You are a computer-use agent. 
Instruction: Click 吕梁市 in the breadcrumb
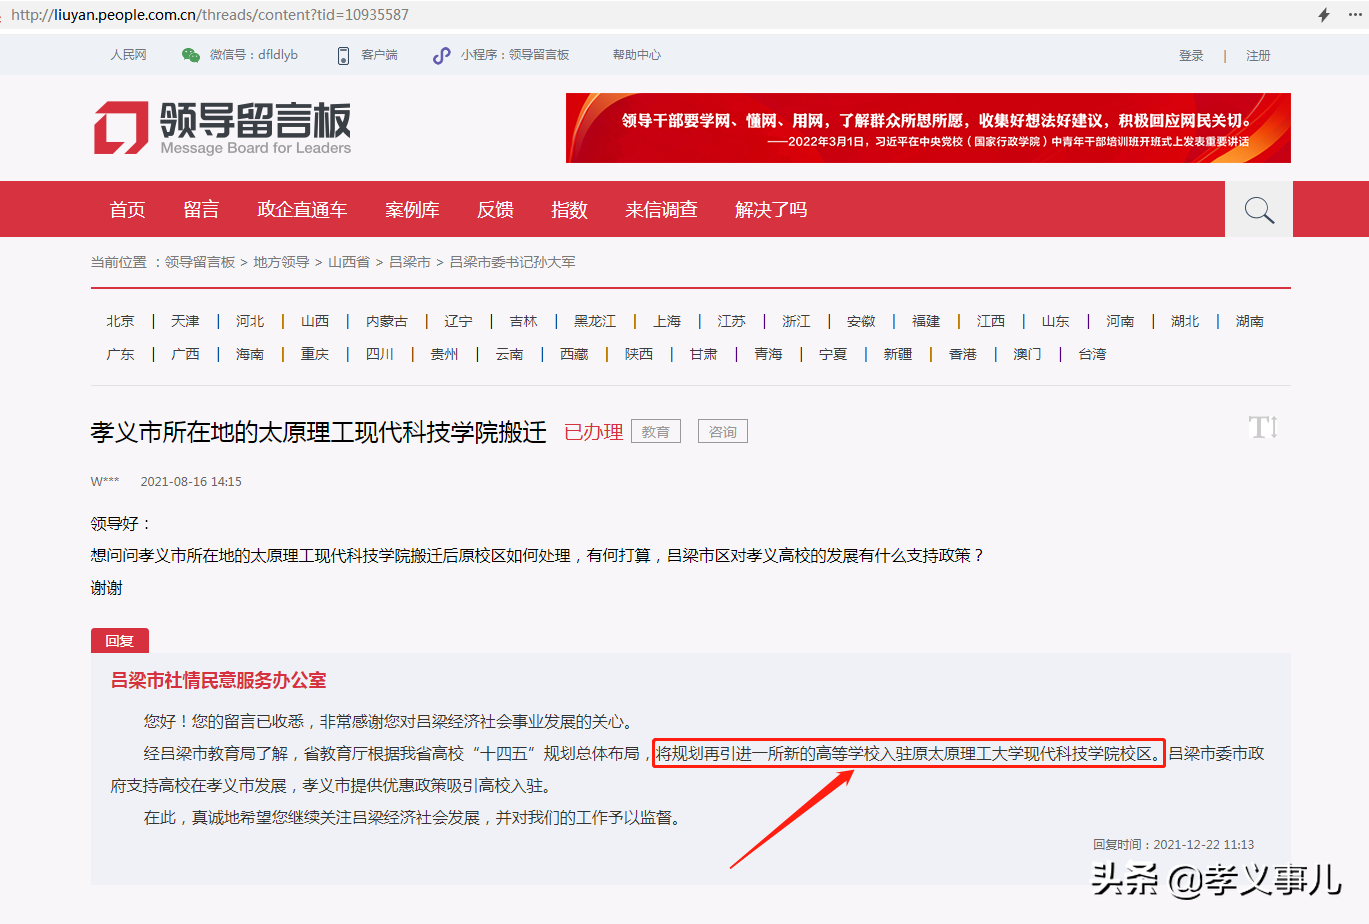pos(409,262)
